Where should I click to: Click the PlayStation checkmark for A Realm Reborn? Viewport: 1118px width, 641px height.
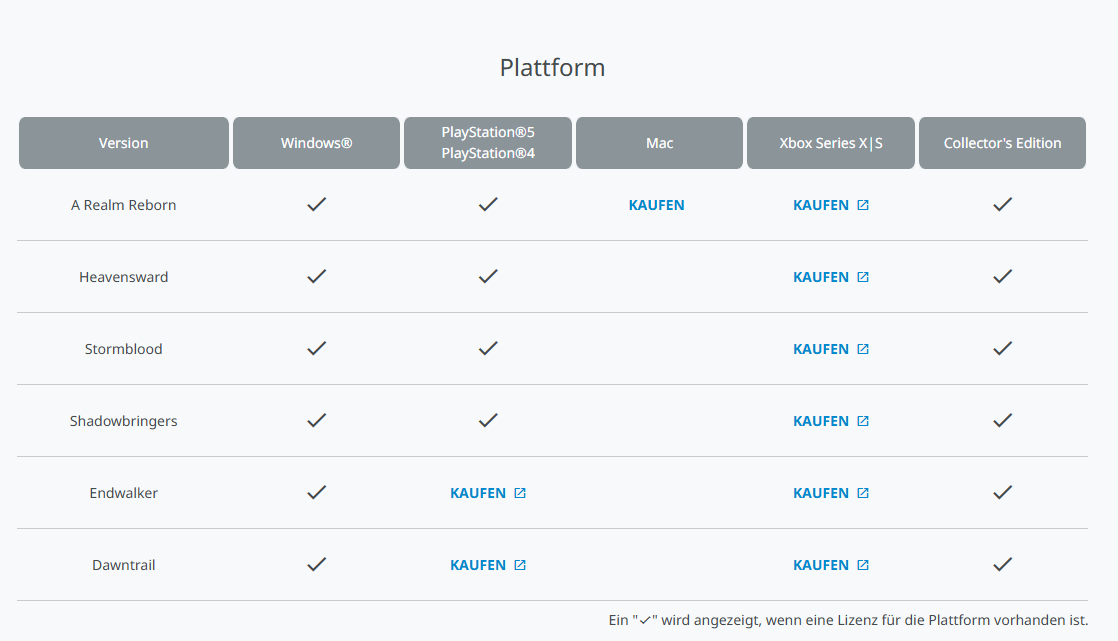coord(488,205)
